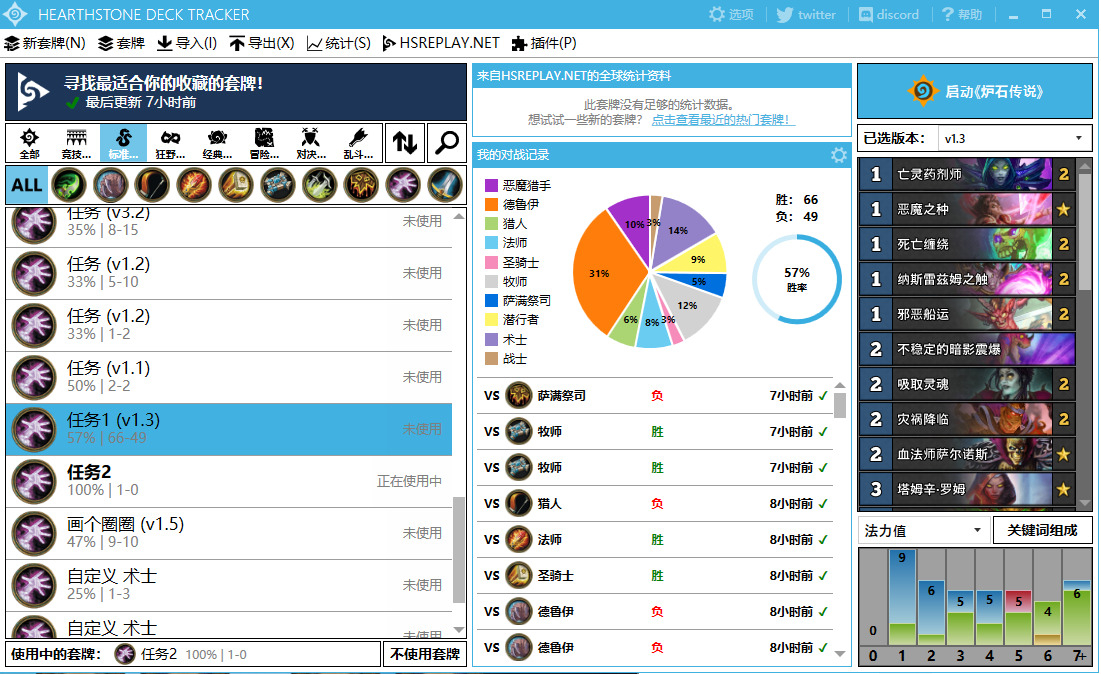The height and width of the screenshot is (674, 1101).
Task: Filter decks by Paladin class icon
Action: [x=236, y=185]
